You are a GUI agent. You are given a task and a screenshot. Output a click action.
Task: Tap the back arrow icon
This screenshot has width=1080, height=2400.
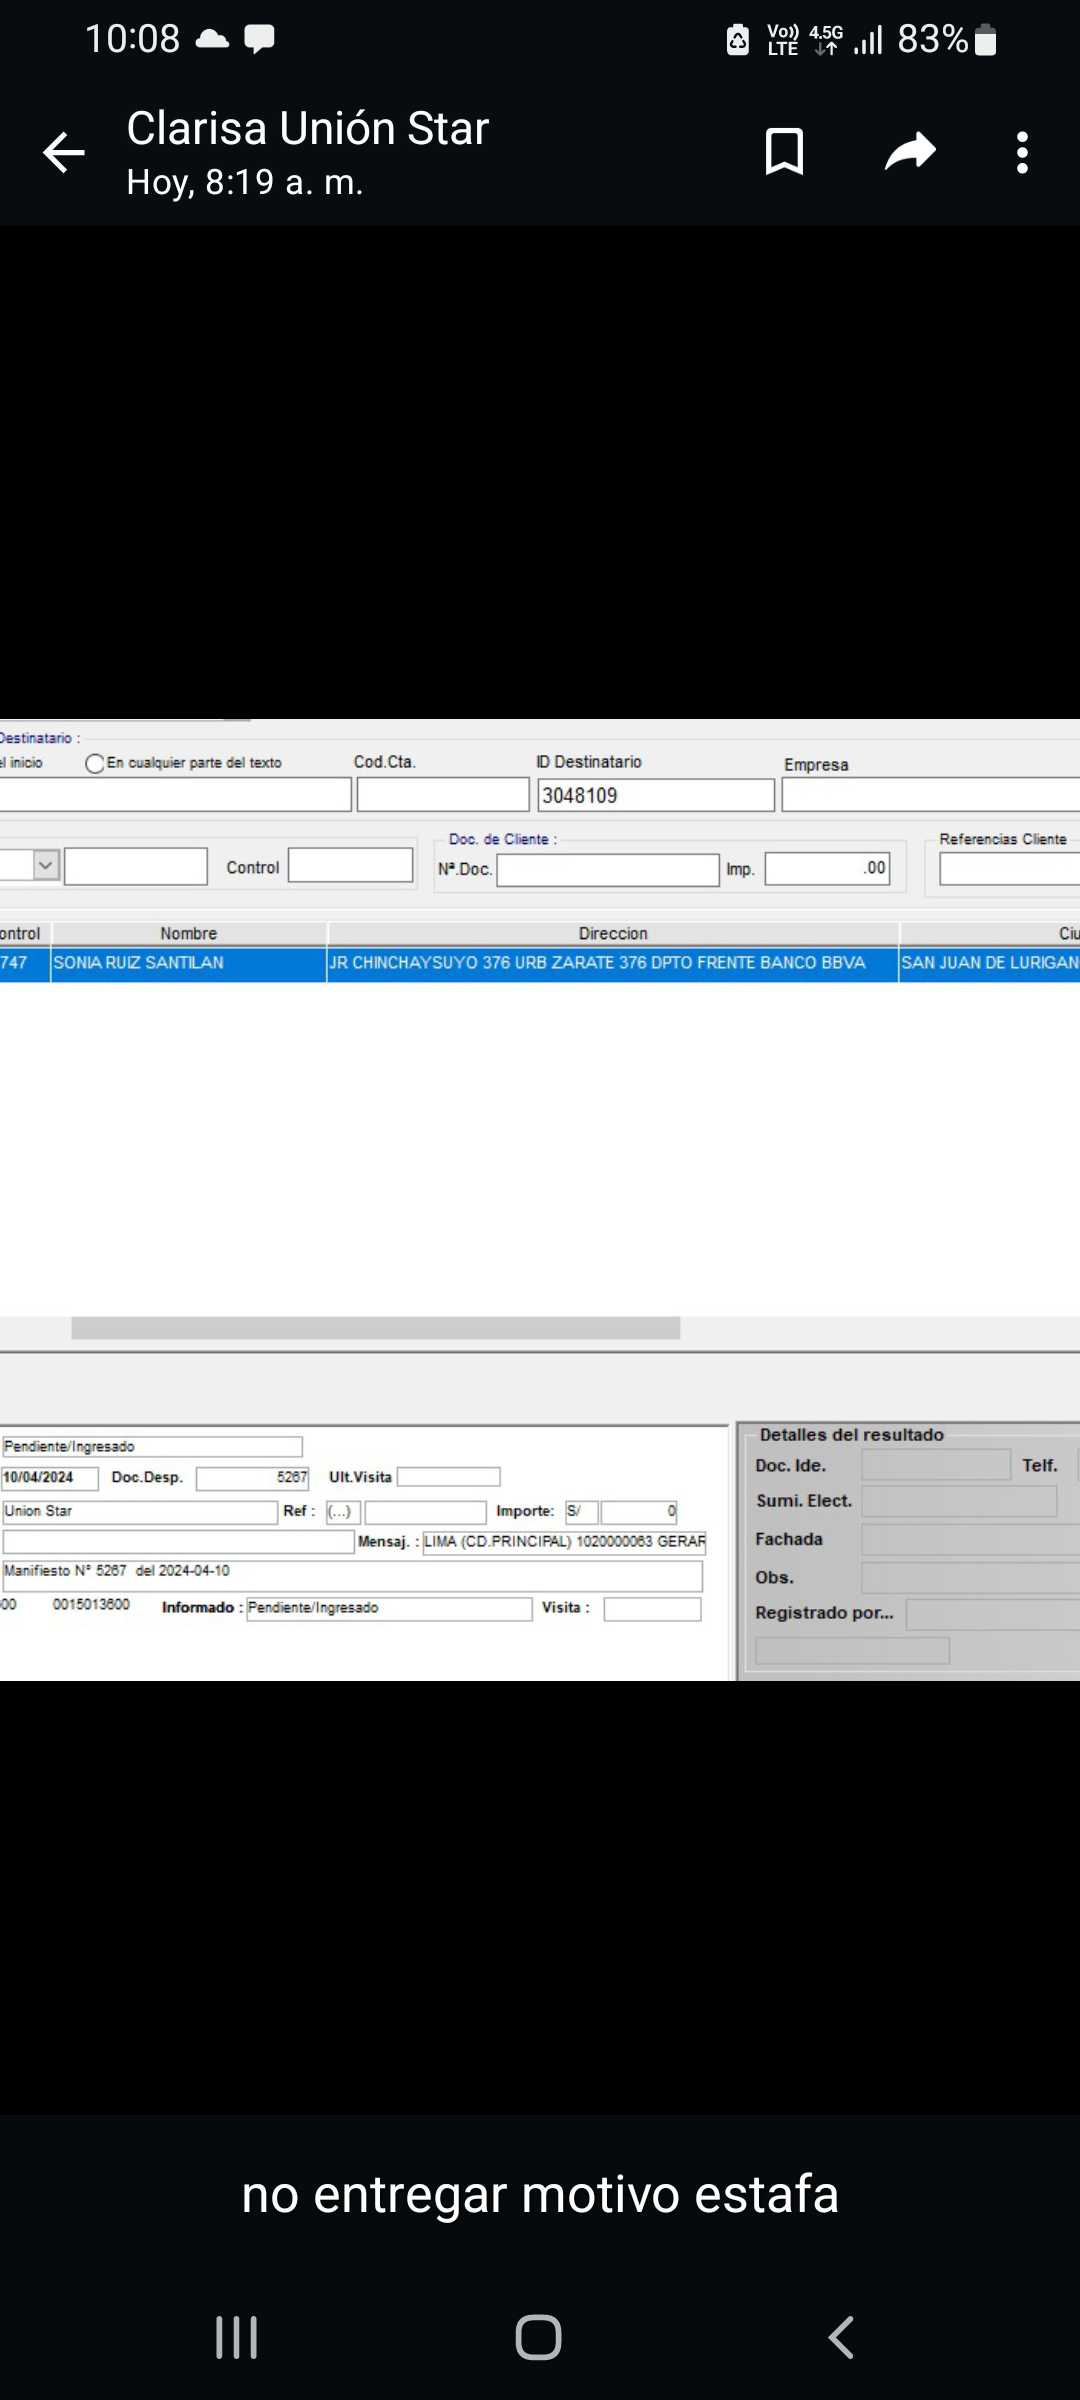pyautogui.click(x=64, y=153)
